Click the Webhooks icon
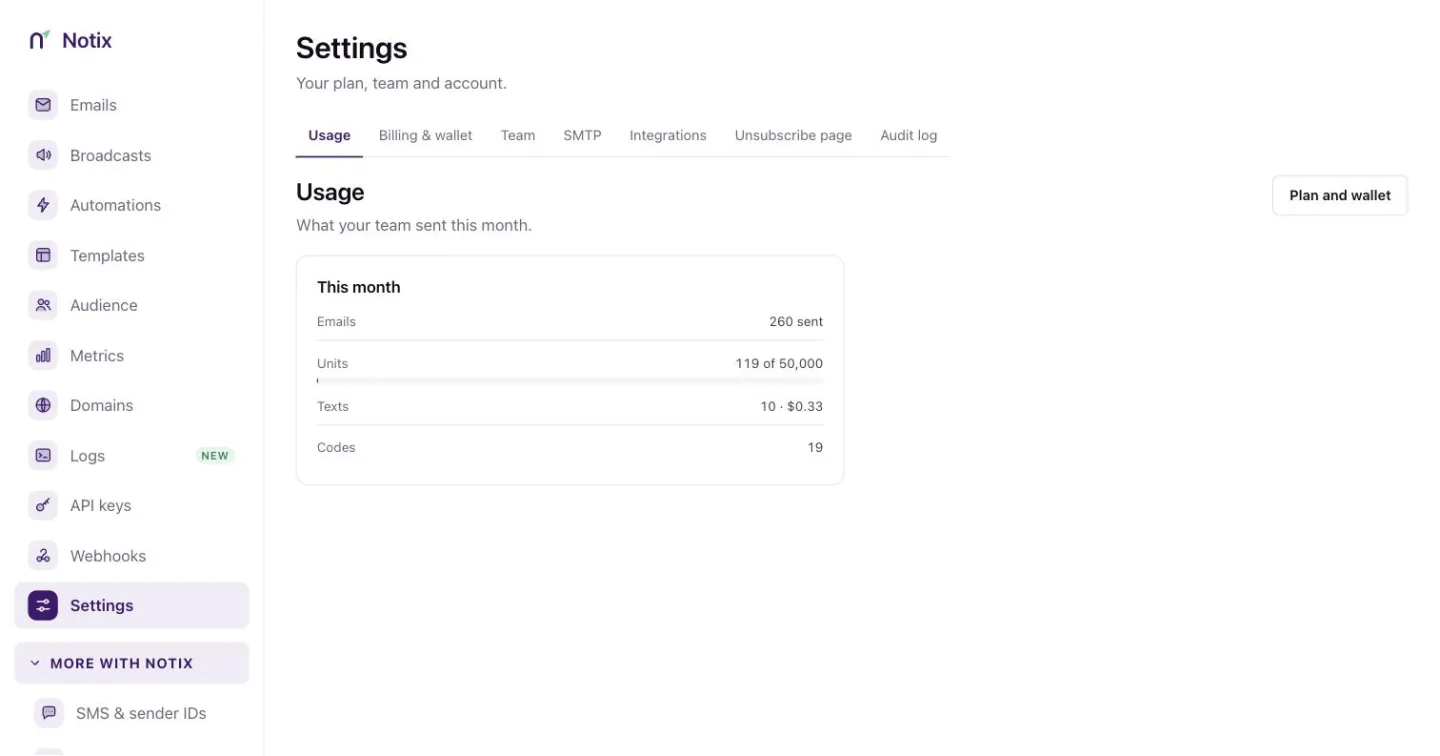The height and width of the screenshot is (756, 1440). pos(43,555)
